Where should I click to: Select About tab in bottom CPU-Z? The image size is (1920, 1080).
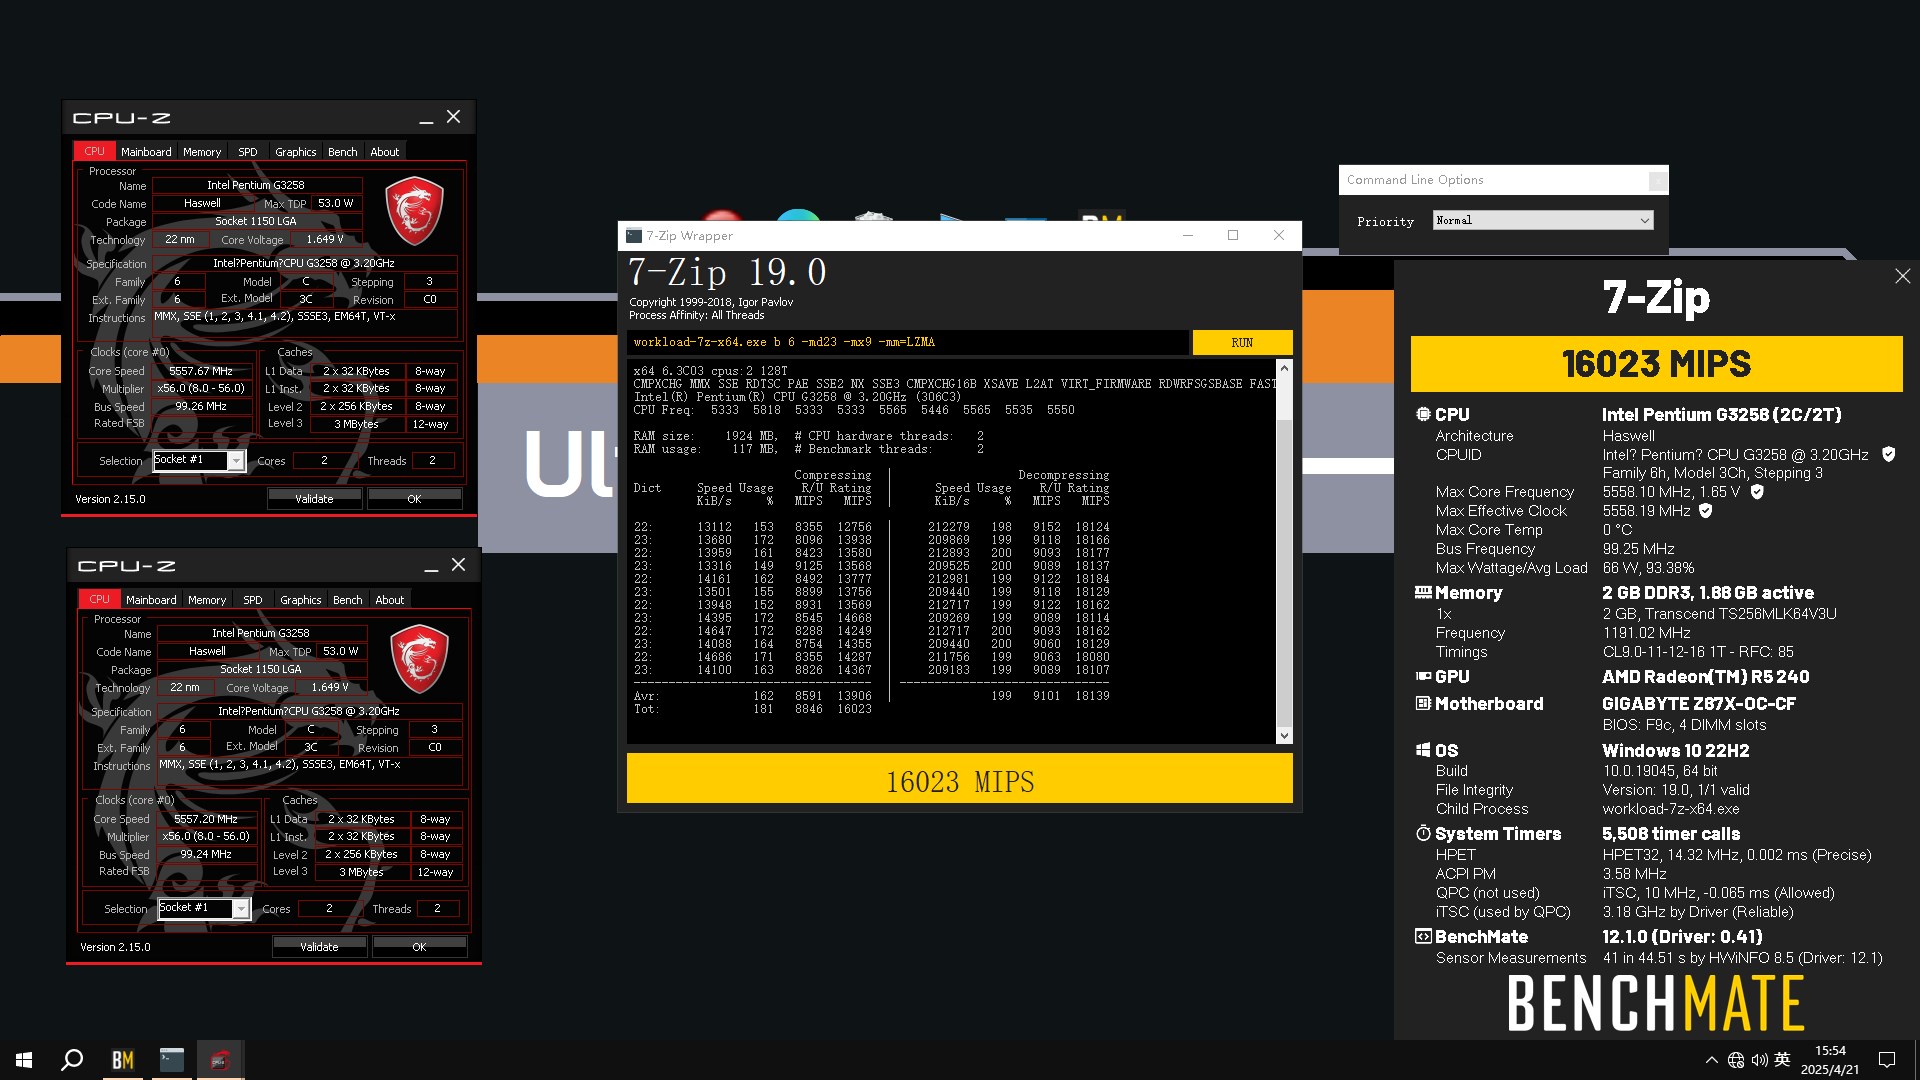(390, 600)
